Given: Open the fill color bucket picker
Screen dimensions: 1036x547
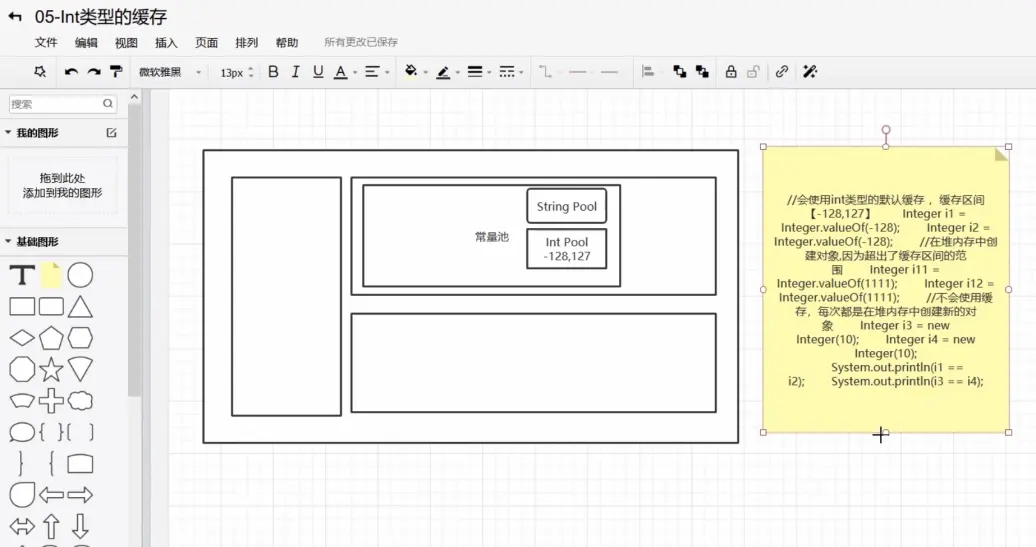Looking at the screenshot, I should [x=411, y=72].
